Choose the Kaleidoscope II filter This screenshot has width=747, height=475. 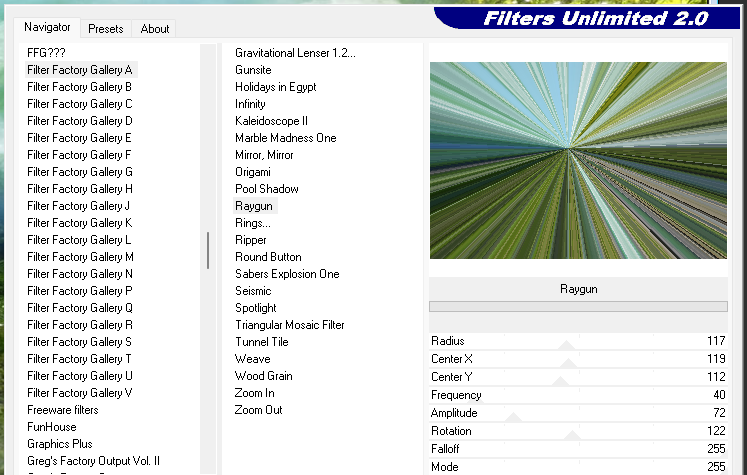[x=271, y=121]
